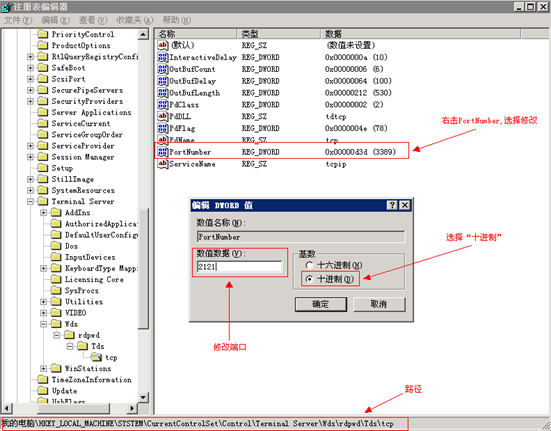Click the InteractiveDelay DWORD value icon
The width and height of the screenshot is (551, 431).
[x=162, y=57]
